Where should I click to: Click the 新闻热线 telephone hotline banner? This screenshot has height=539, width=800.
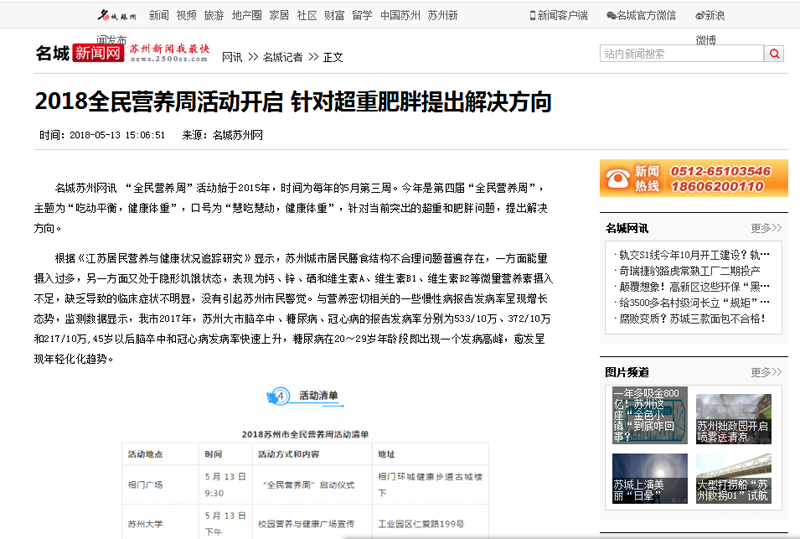tap(686, 178)
